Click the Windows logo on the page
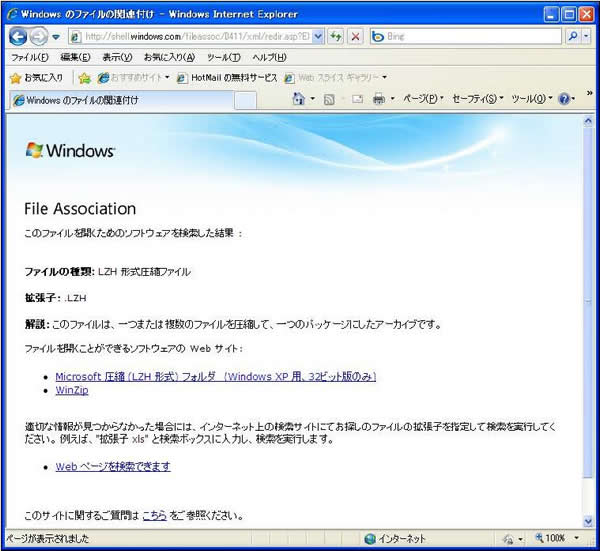The image size is (600, 551). tap(70, 150)
